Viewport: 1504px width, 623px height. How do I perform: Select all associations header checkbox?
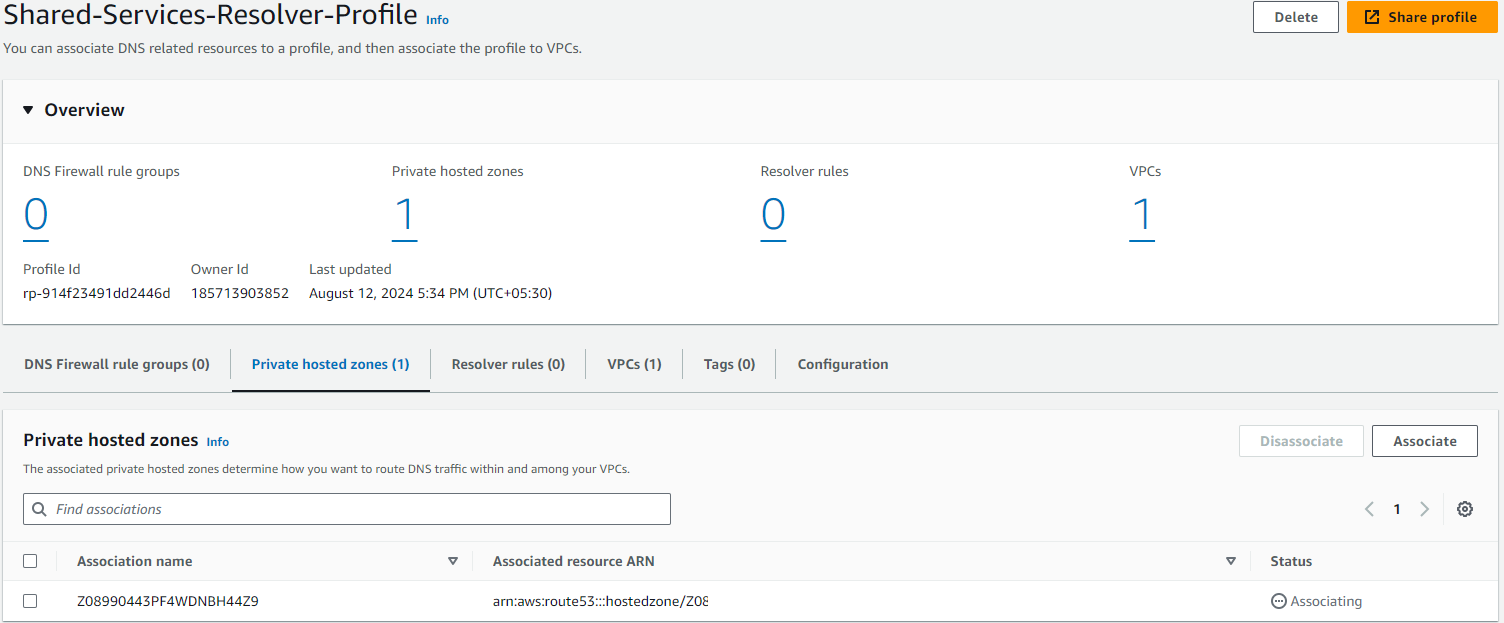coord(30,561)
